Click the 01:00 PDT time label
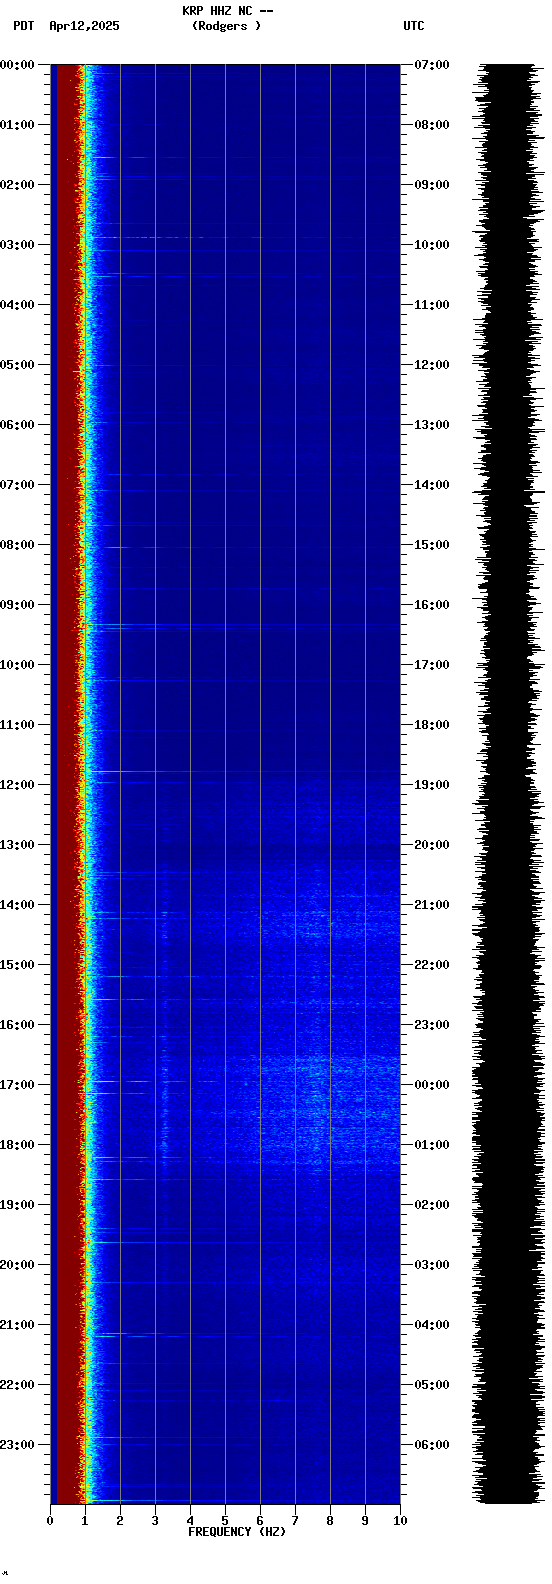This screenshot has height=1584, width=552. (x=17, y=125)
